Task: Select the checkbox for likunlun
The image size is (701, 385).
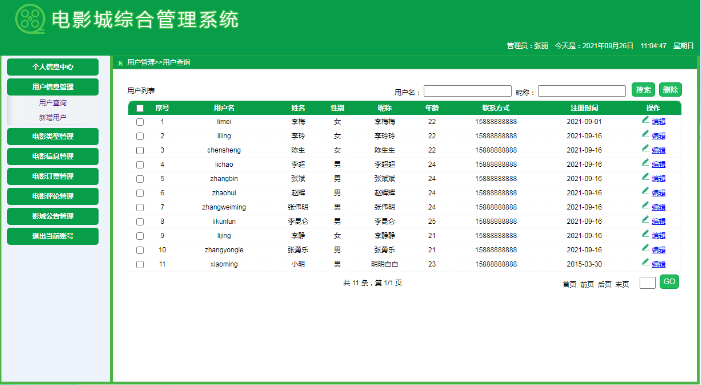Action: click(140, 222)
